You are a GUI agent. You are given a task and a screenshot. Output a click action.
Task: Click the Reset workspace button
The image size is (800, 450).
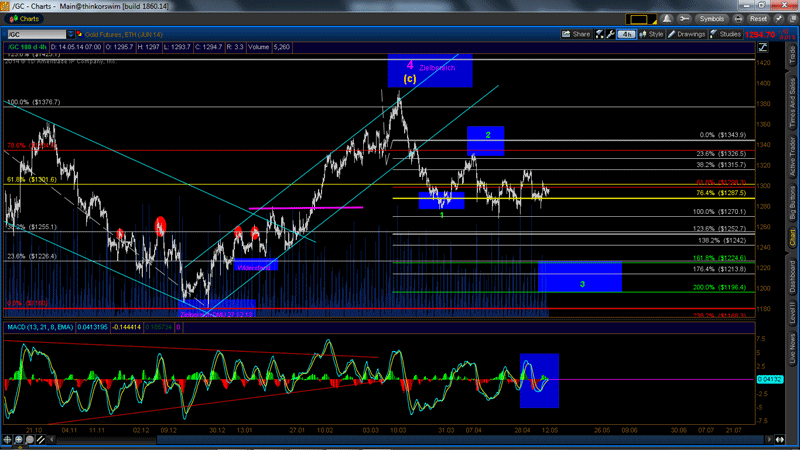(759, 18)
